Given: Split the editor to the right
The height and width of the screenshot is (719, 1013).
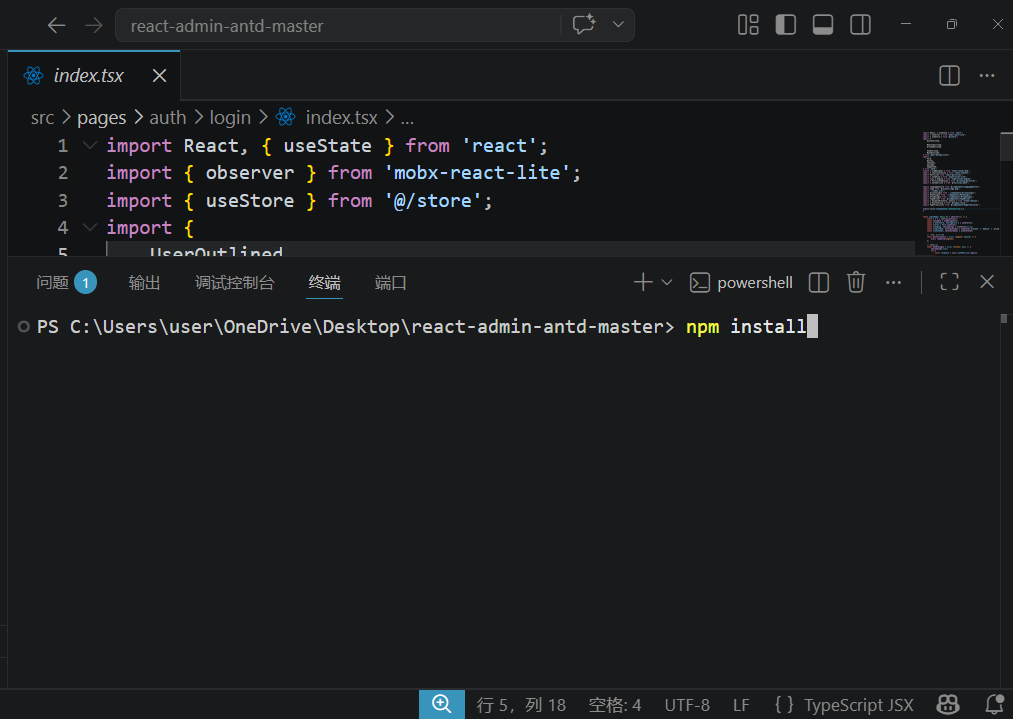Looking at the screenshot, I should coord(949,75).
